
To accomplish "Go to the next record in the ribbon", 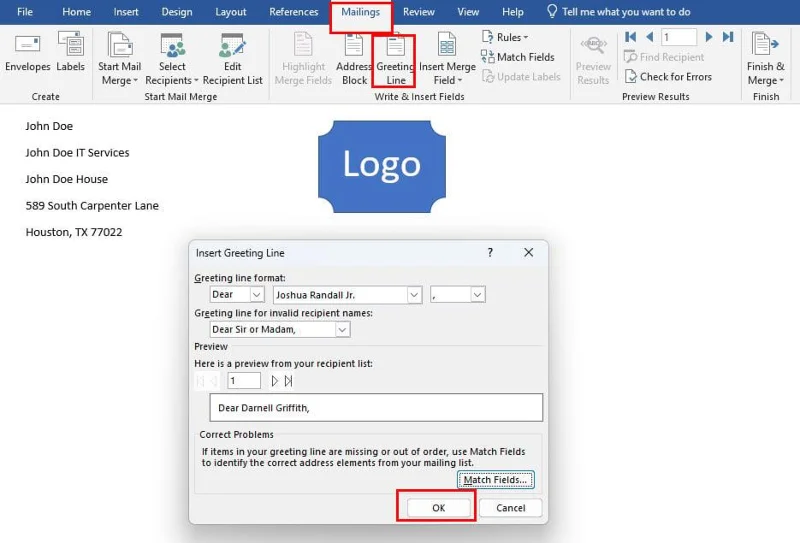I will [x=709, y=37].
